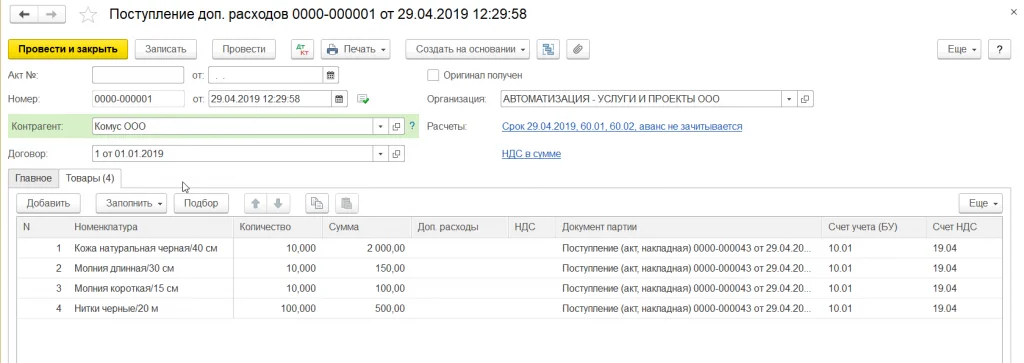Open calendar for Номер date field

pos(340,99)
